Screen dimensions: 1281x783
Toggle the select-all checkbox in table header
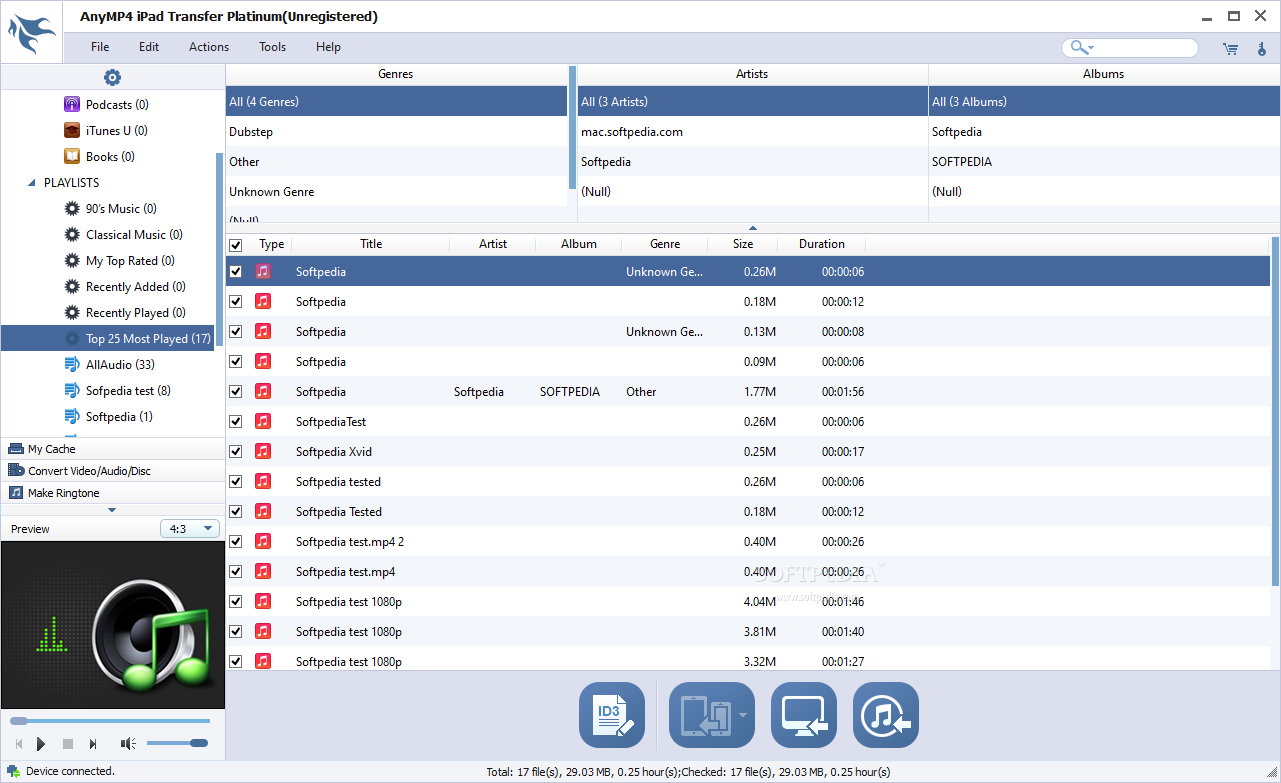point(235,244)
